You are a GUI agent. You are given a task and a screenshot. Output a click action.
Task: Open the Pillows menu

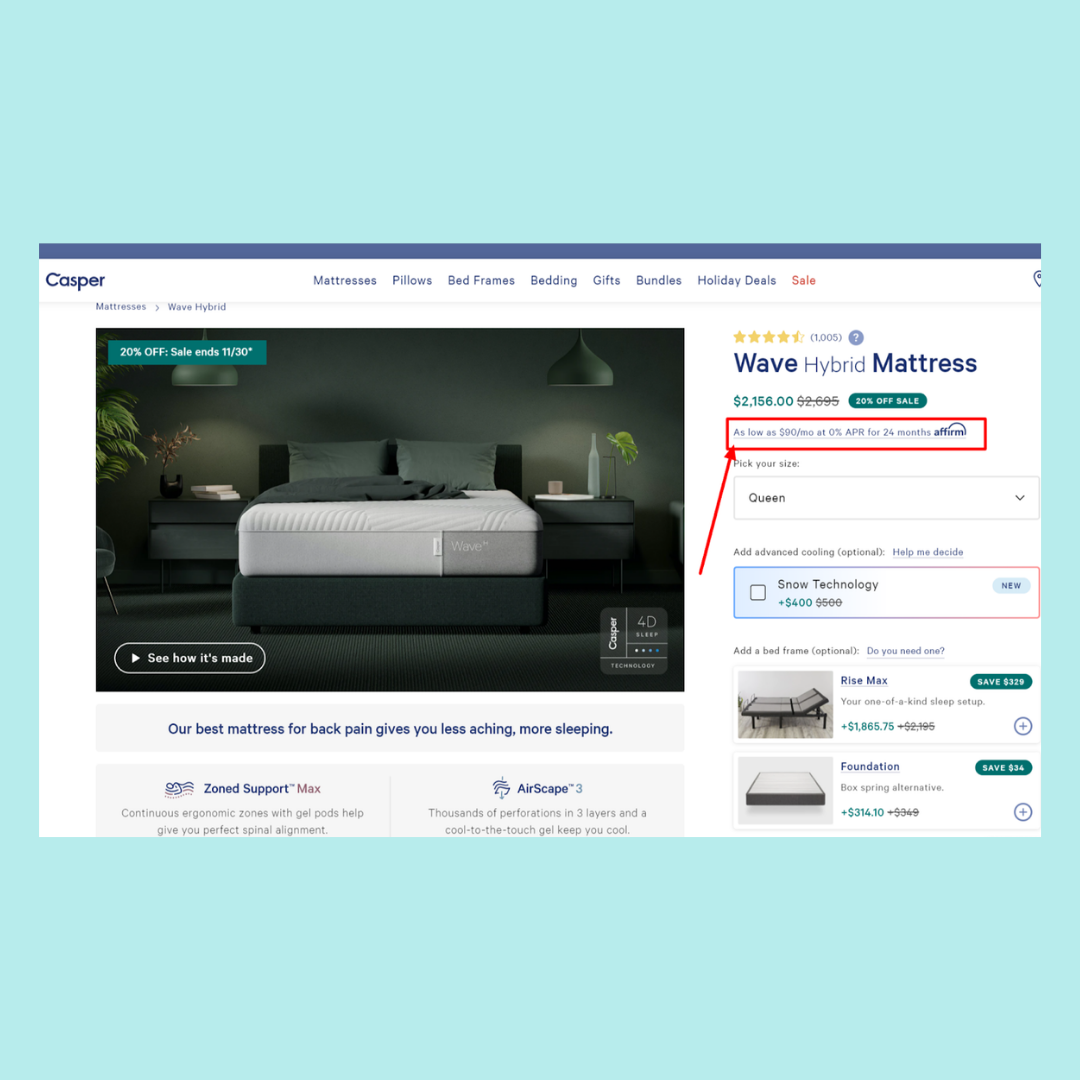[x=412, y=280]
